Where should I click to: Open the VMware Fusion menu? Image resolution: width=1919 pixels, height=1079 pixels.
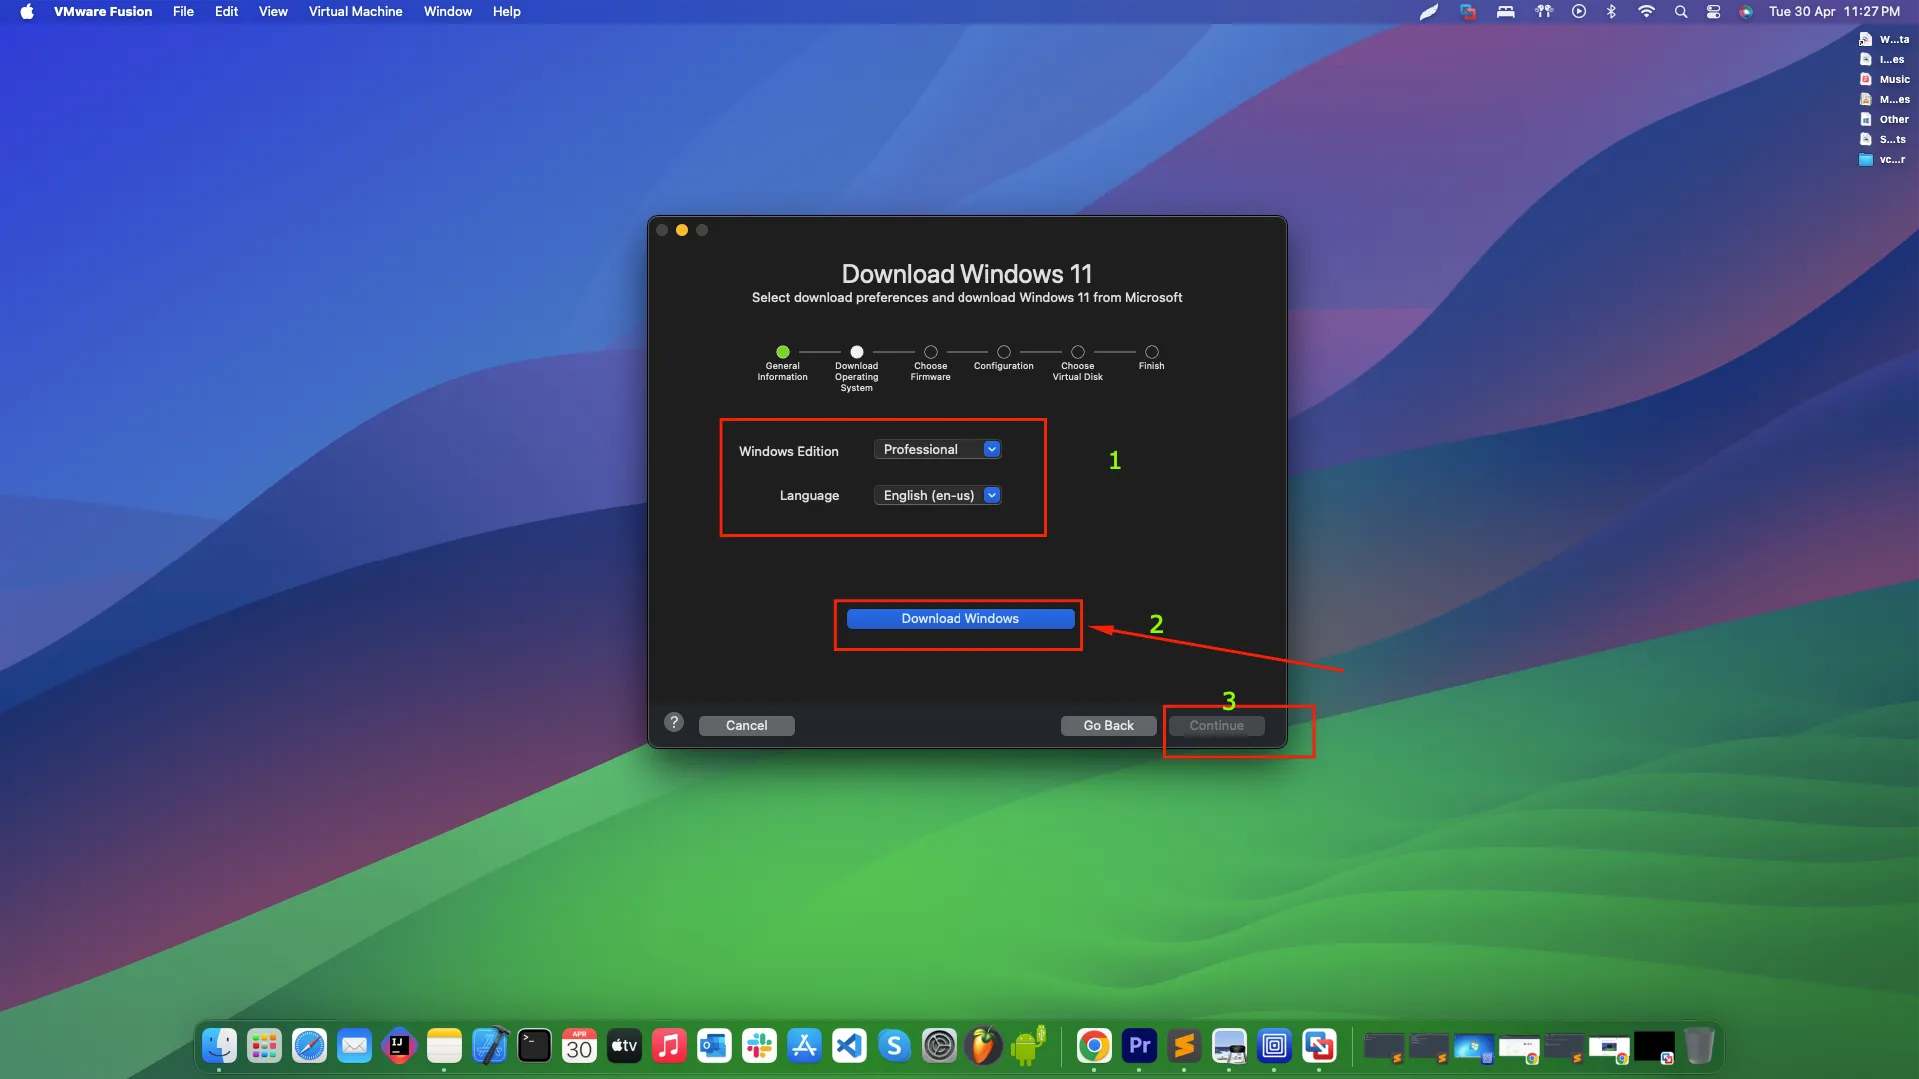coord(103,12)
